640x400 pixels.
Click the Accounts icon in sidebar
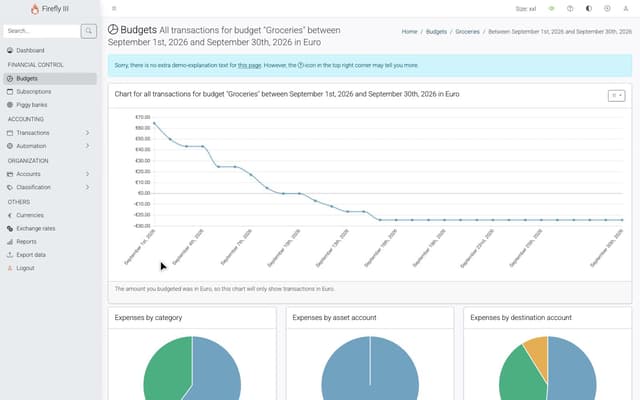click(10, 174)
